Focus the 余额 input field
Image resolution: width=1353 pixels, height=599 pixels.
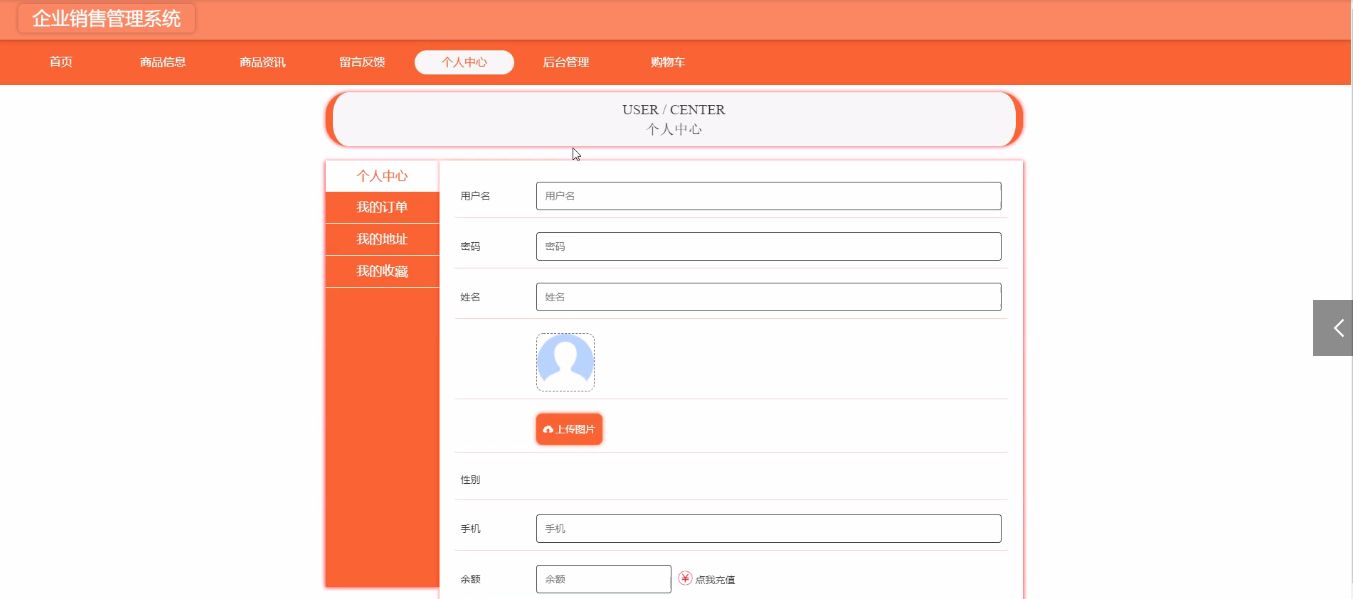click(x=603, y=579)
